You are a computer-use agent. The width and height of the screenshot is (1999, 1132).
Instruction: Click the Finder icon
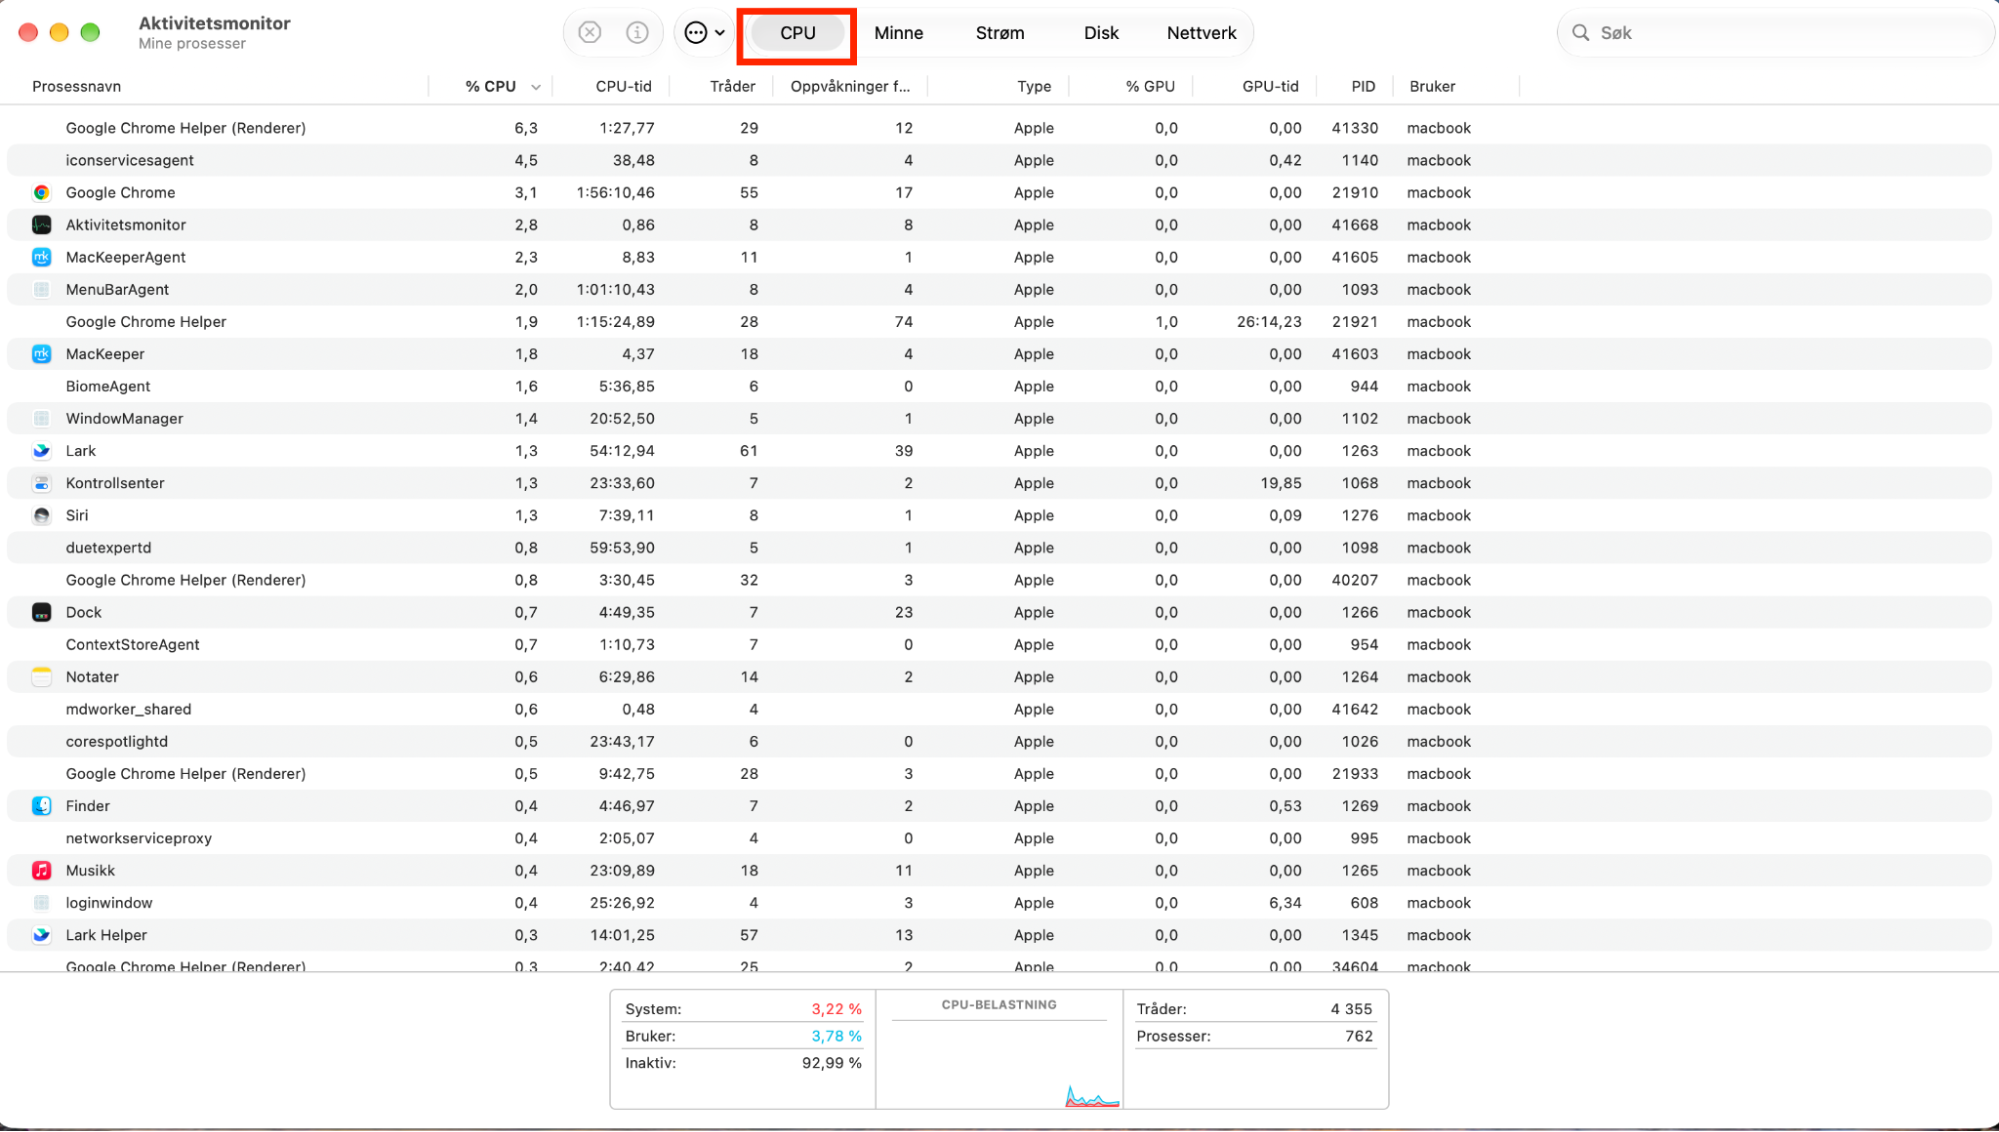(x=41, y=806)
